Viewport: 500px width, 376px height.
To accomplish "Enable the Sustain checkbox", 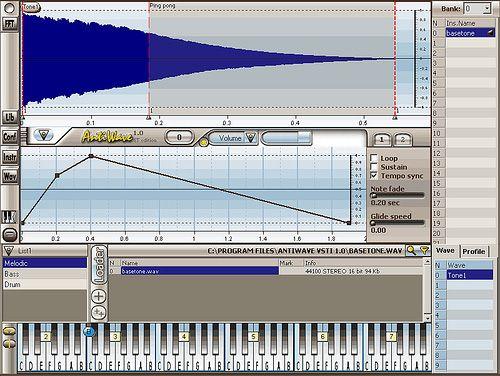I will pyautogui.click(x=374, y=167).
